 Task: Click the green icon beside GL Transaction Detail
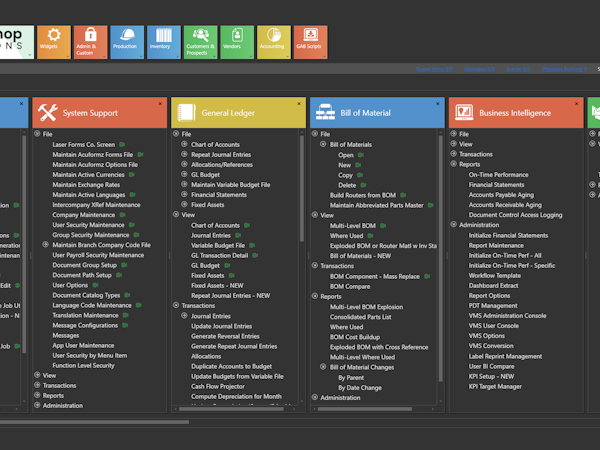point(255,256)
